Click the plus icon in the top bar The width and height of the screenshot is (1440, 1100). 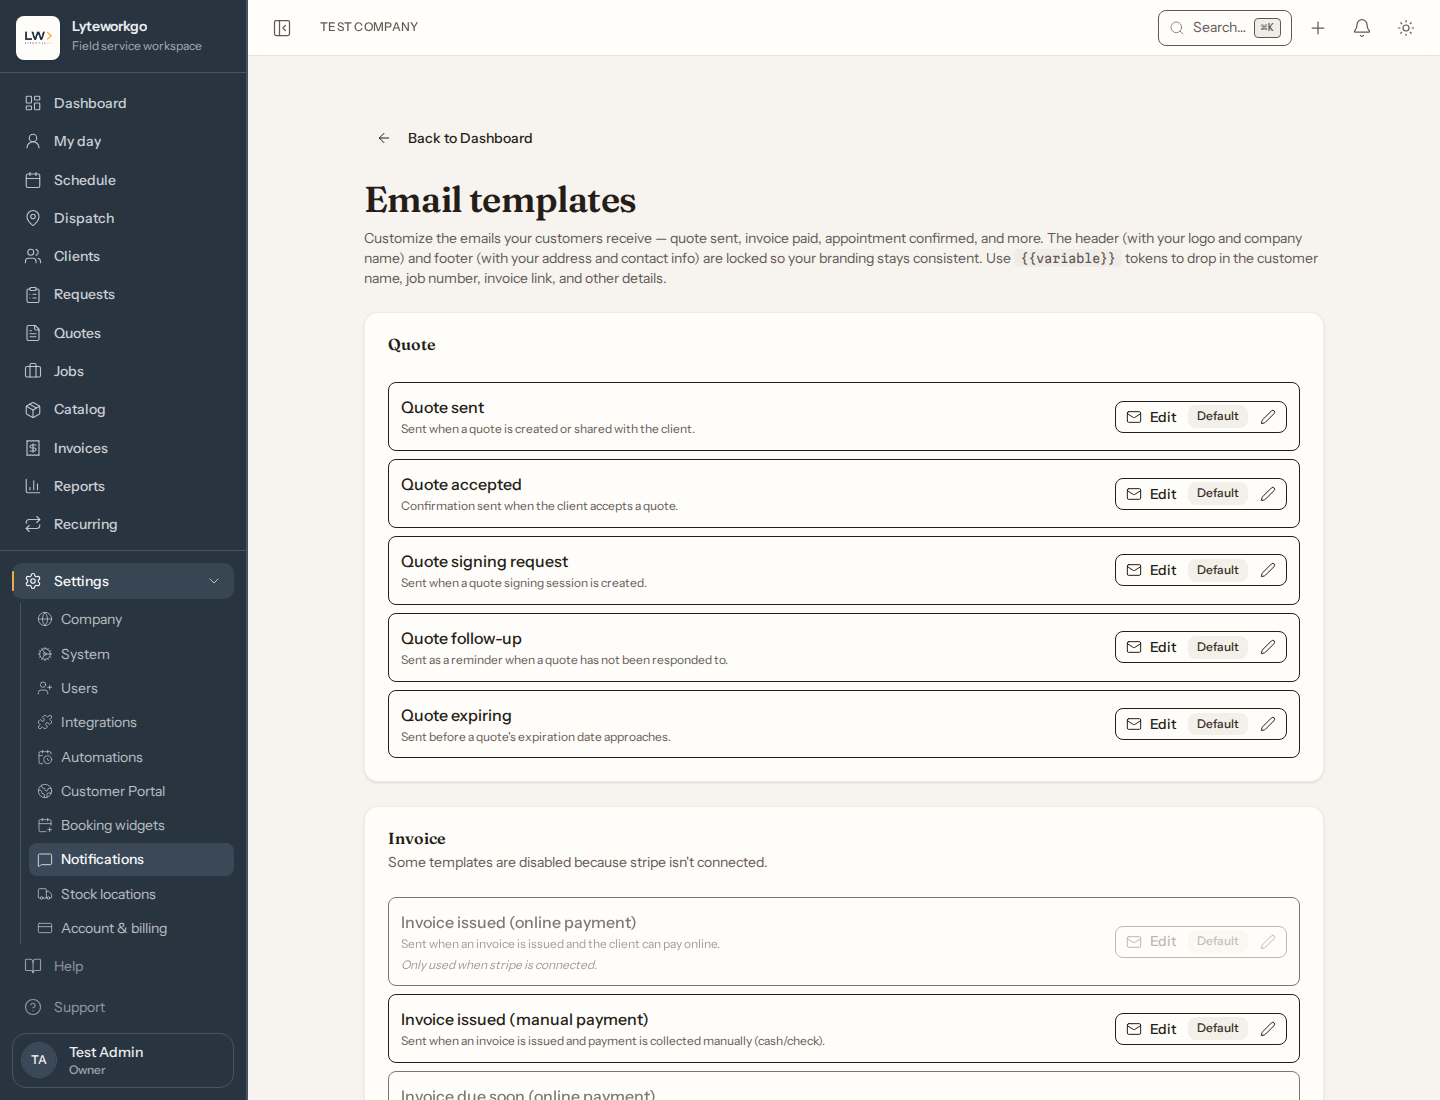1318,28
